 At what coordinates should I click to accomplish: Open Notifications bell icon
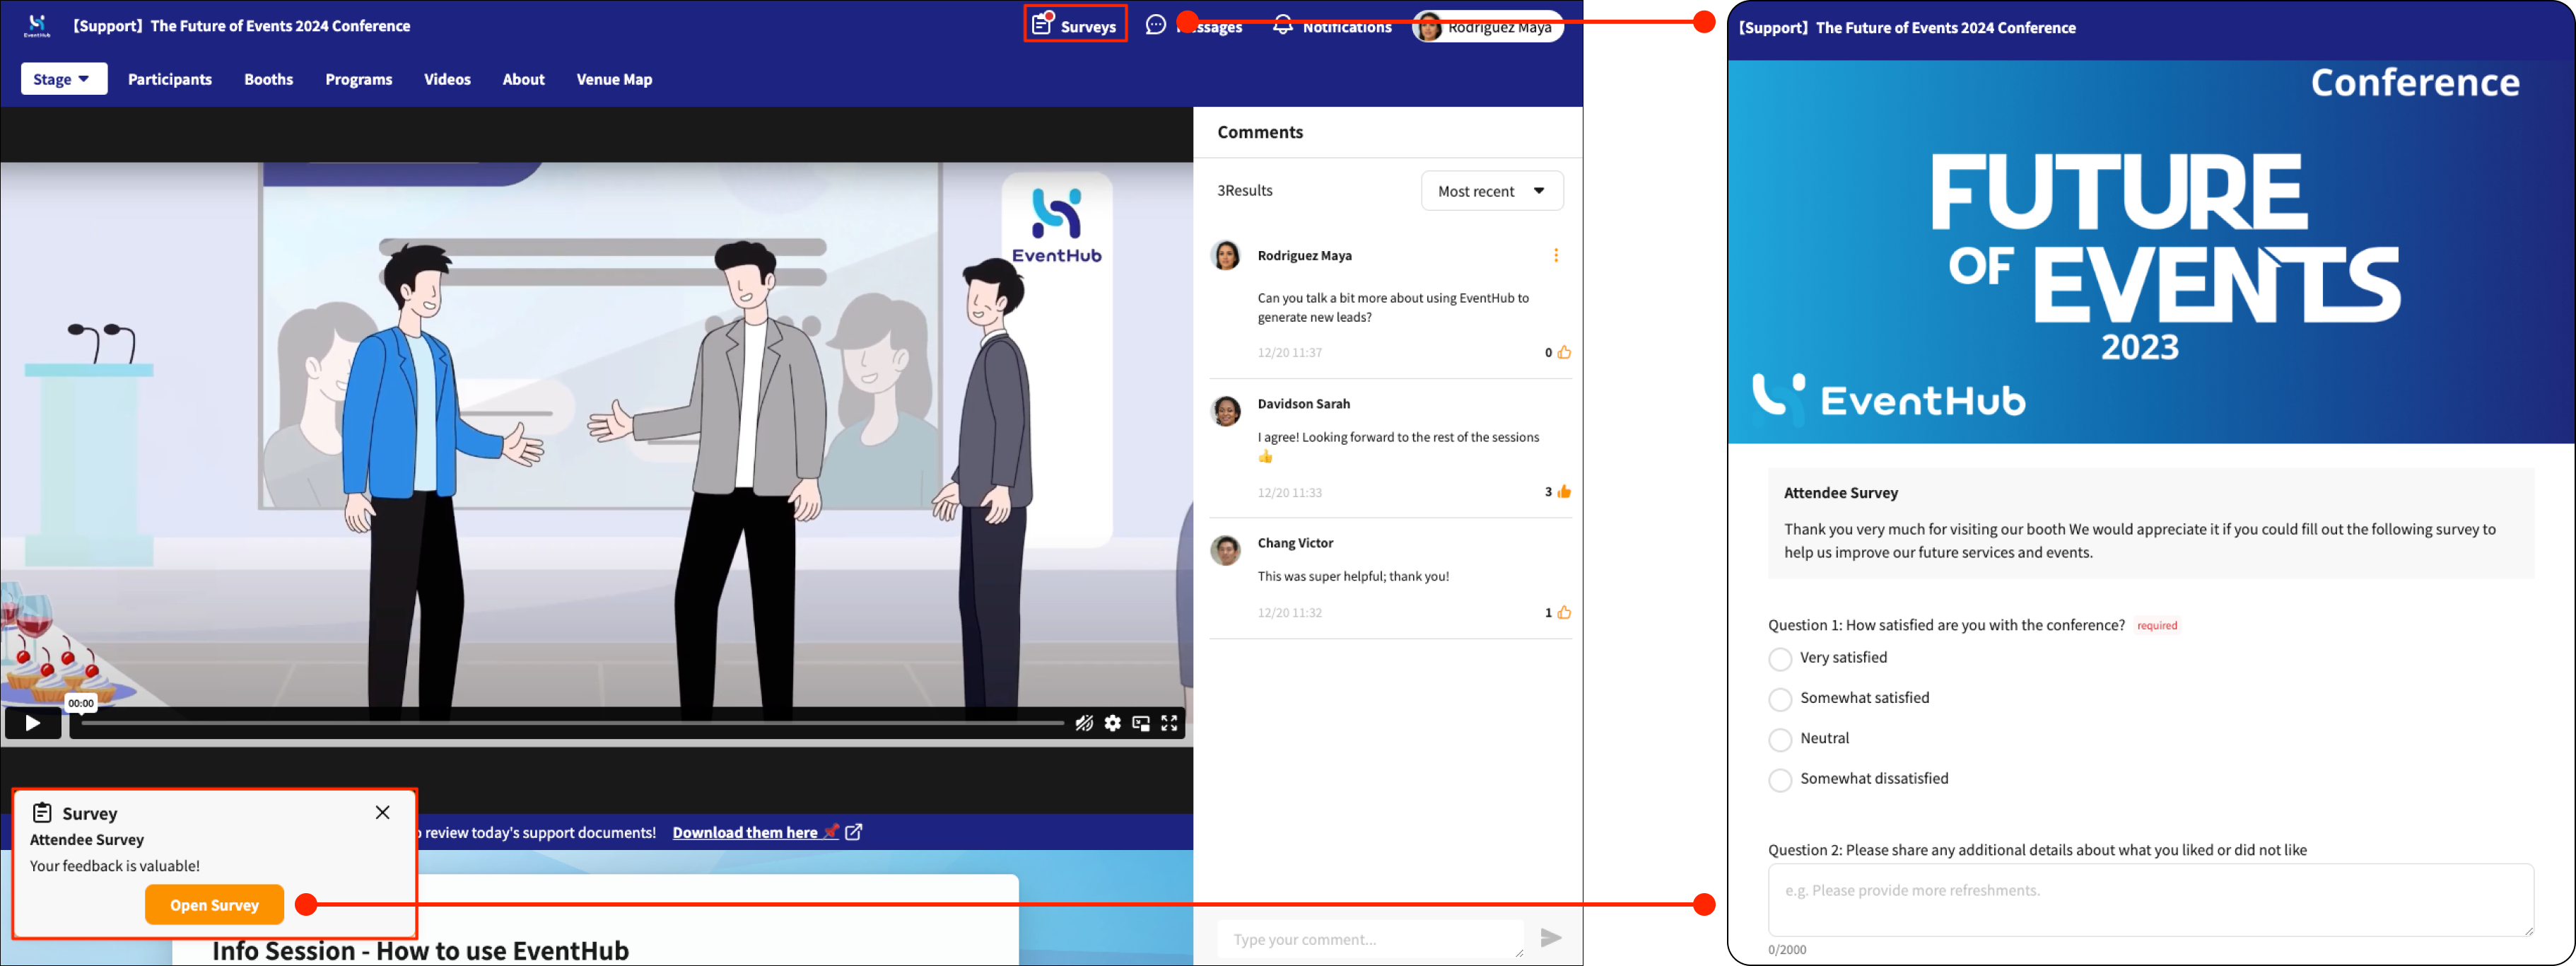pos(1282,26)
